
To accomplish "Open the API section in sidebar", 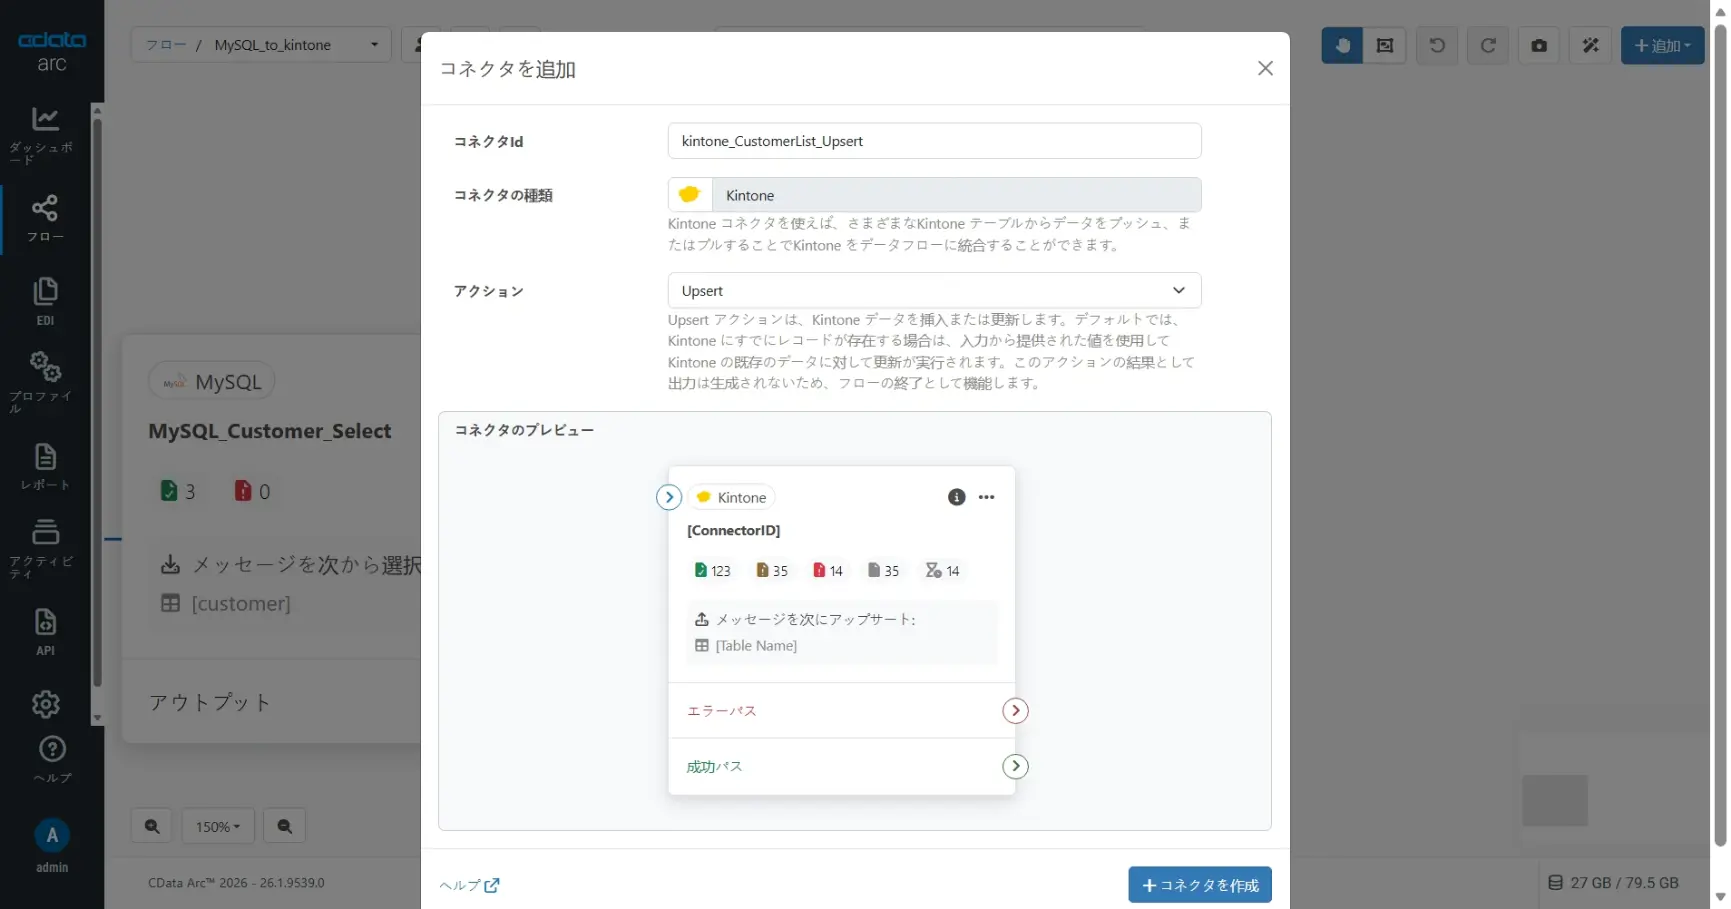I will (x=45, y=632).
